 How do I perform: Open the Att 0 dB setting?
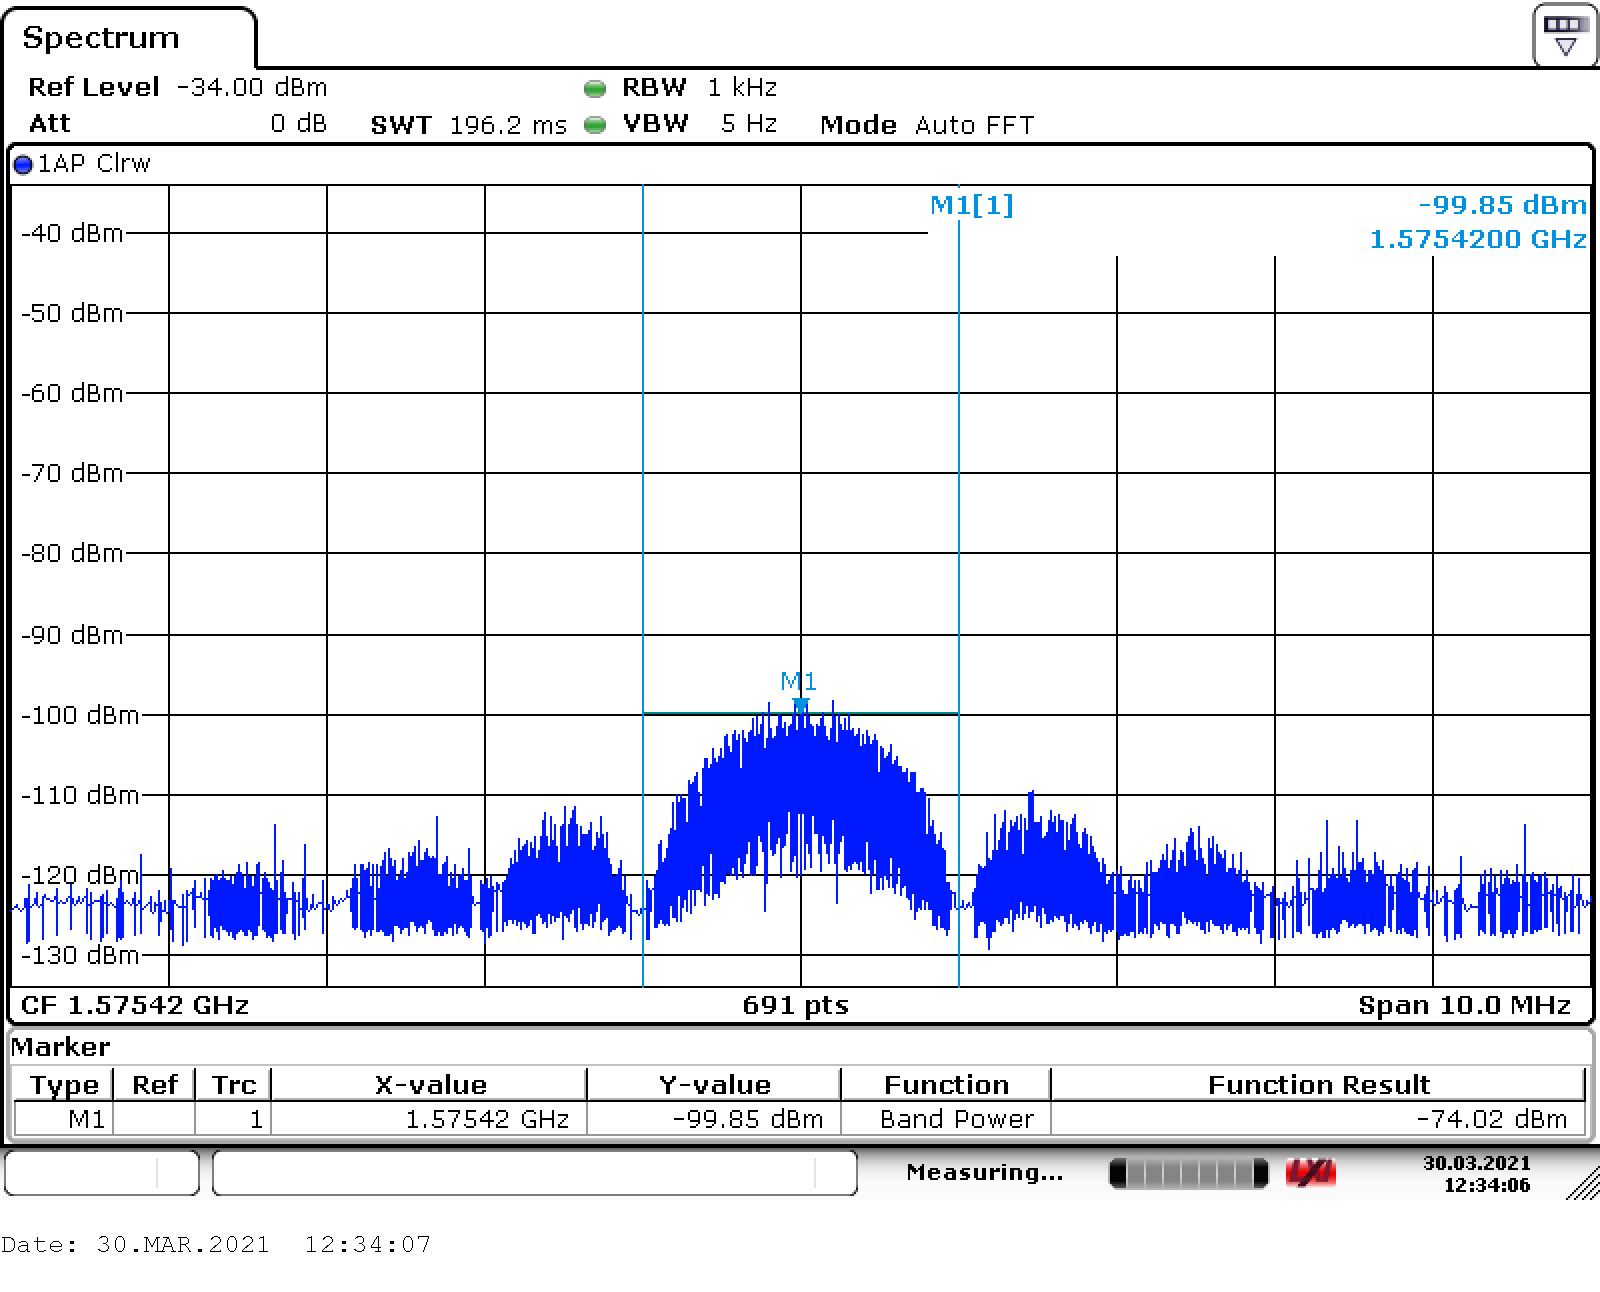[178, 124]
